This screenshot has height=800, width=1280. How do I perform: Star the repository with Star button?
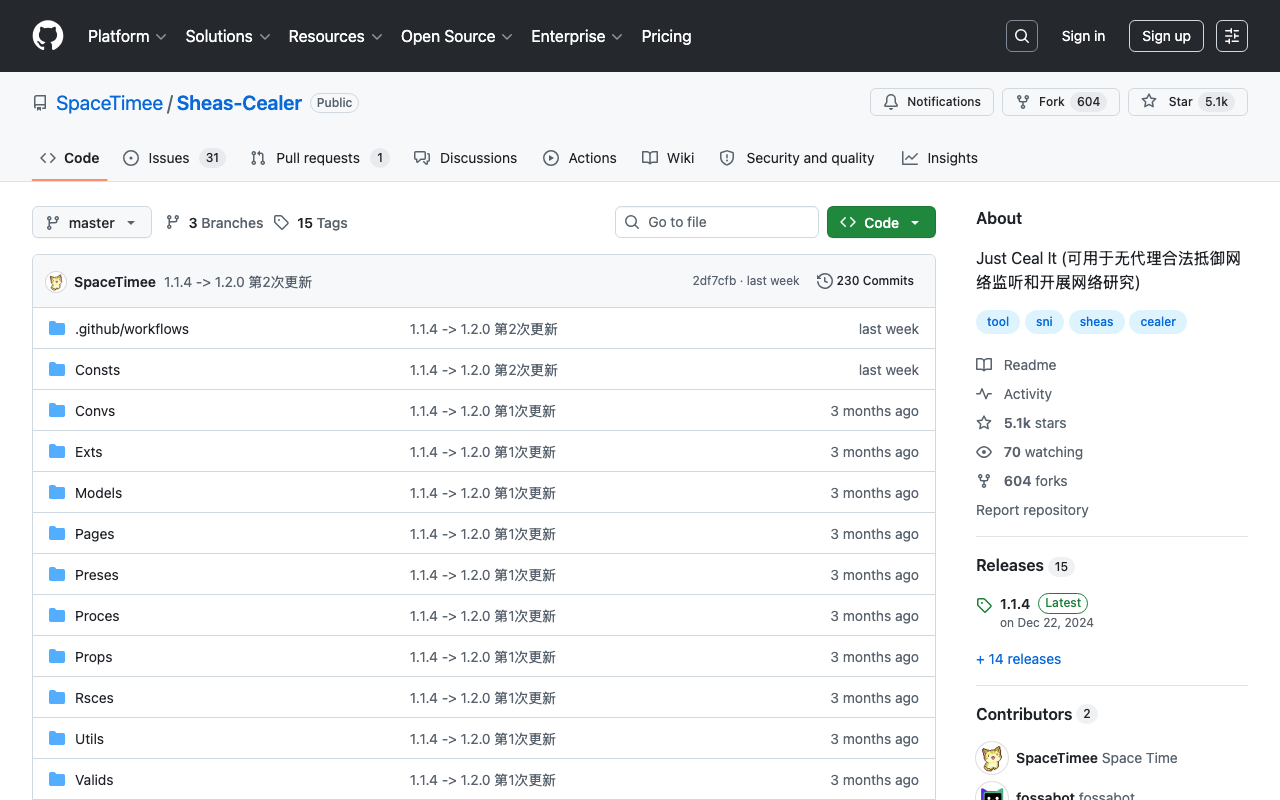(1188, 102)
